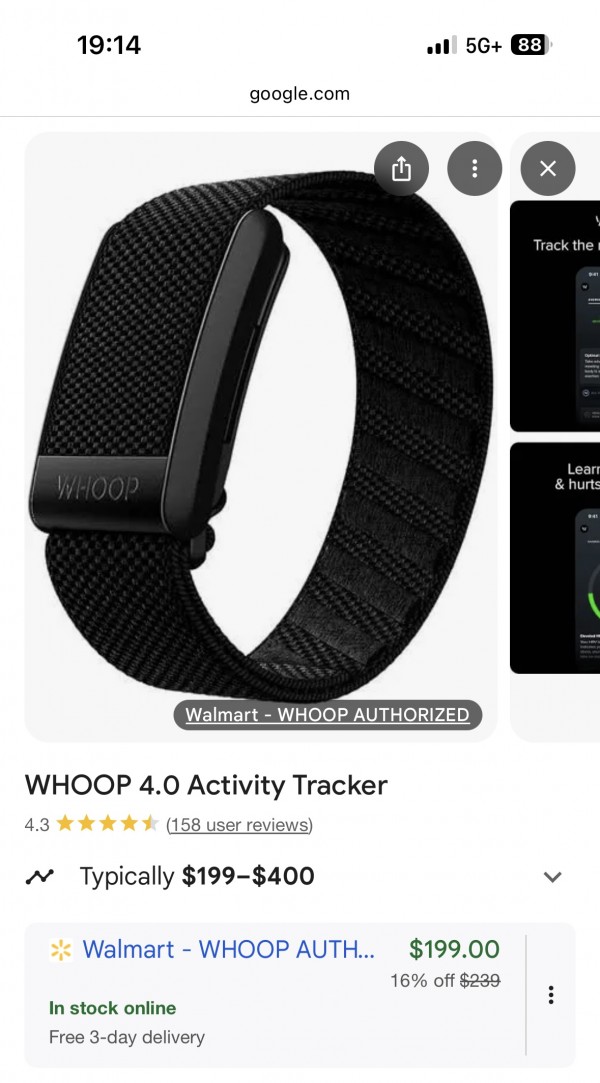
Task: Tap the share icon above product image
Action: click(401, 169)
